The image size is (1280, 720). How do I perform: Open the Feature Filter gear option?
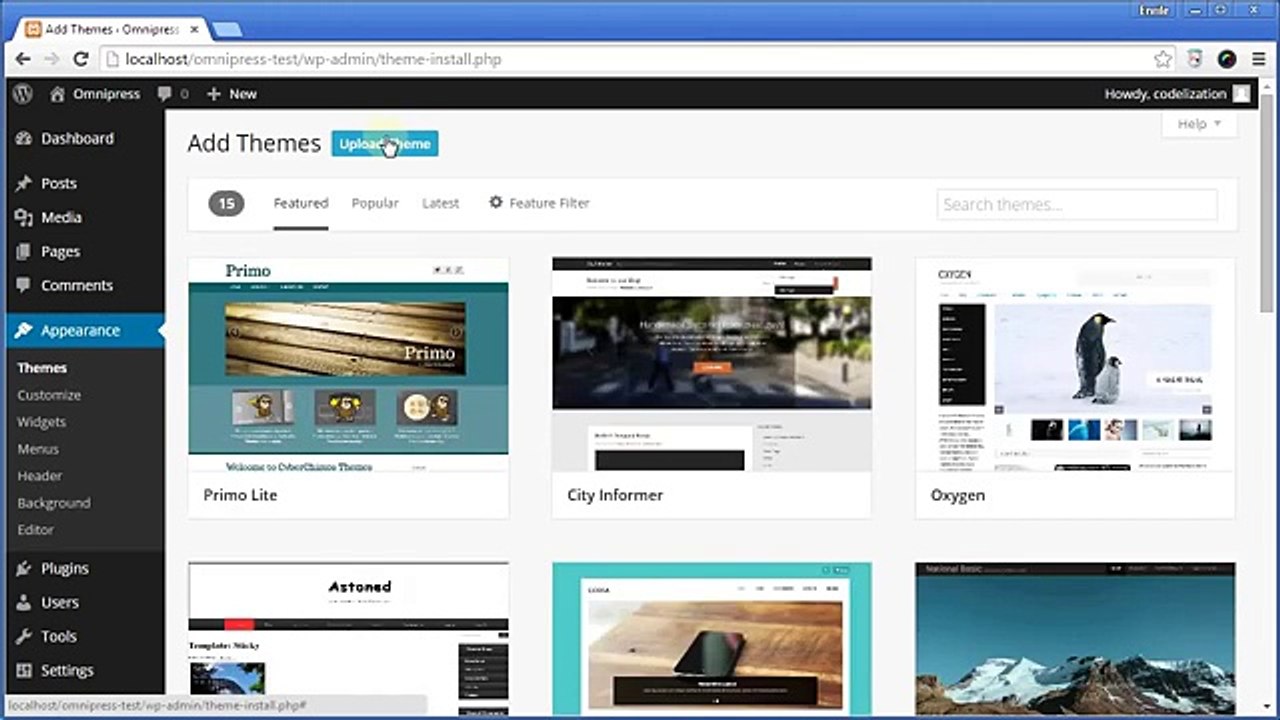pyautogui.click(x=539, y=203)
